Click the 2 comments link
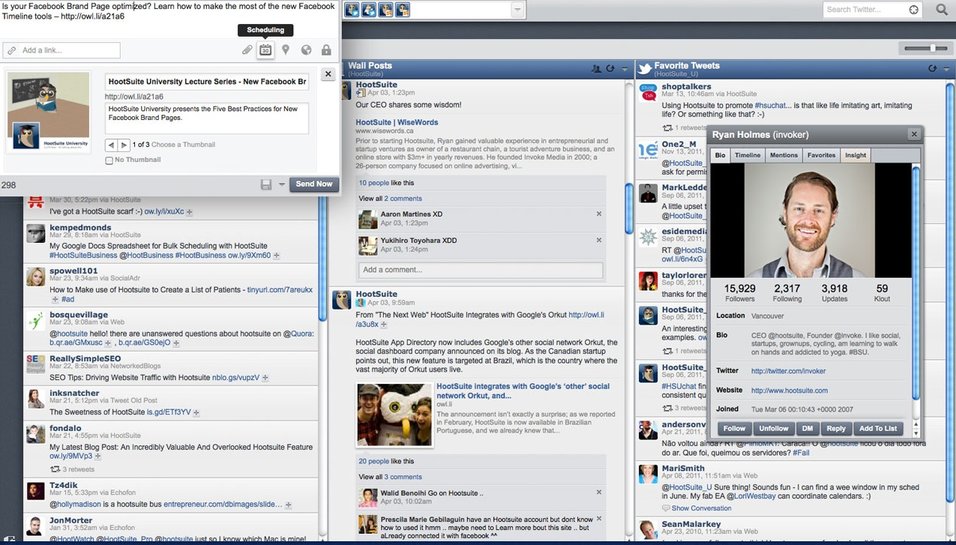Viewport: 956px width, 545px height. (403, 199)
